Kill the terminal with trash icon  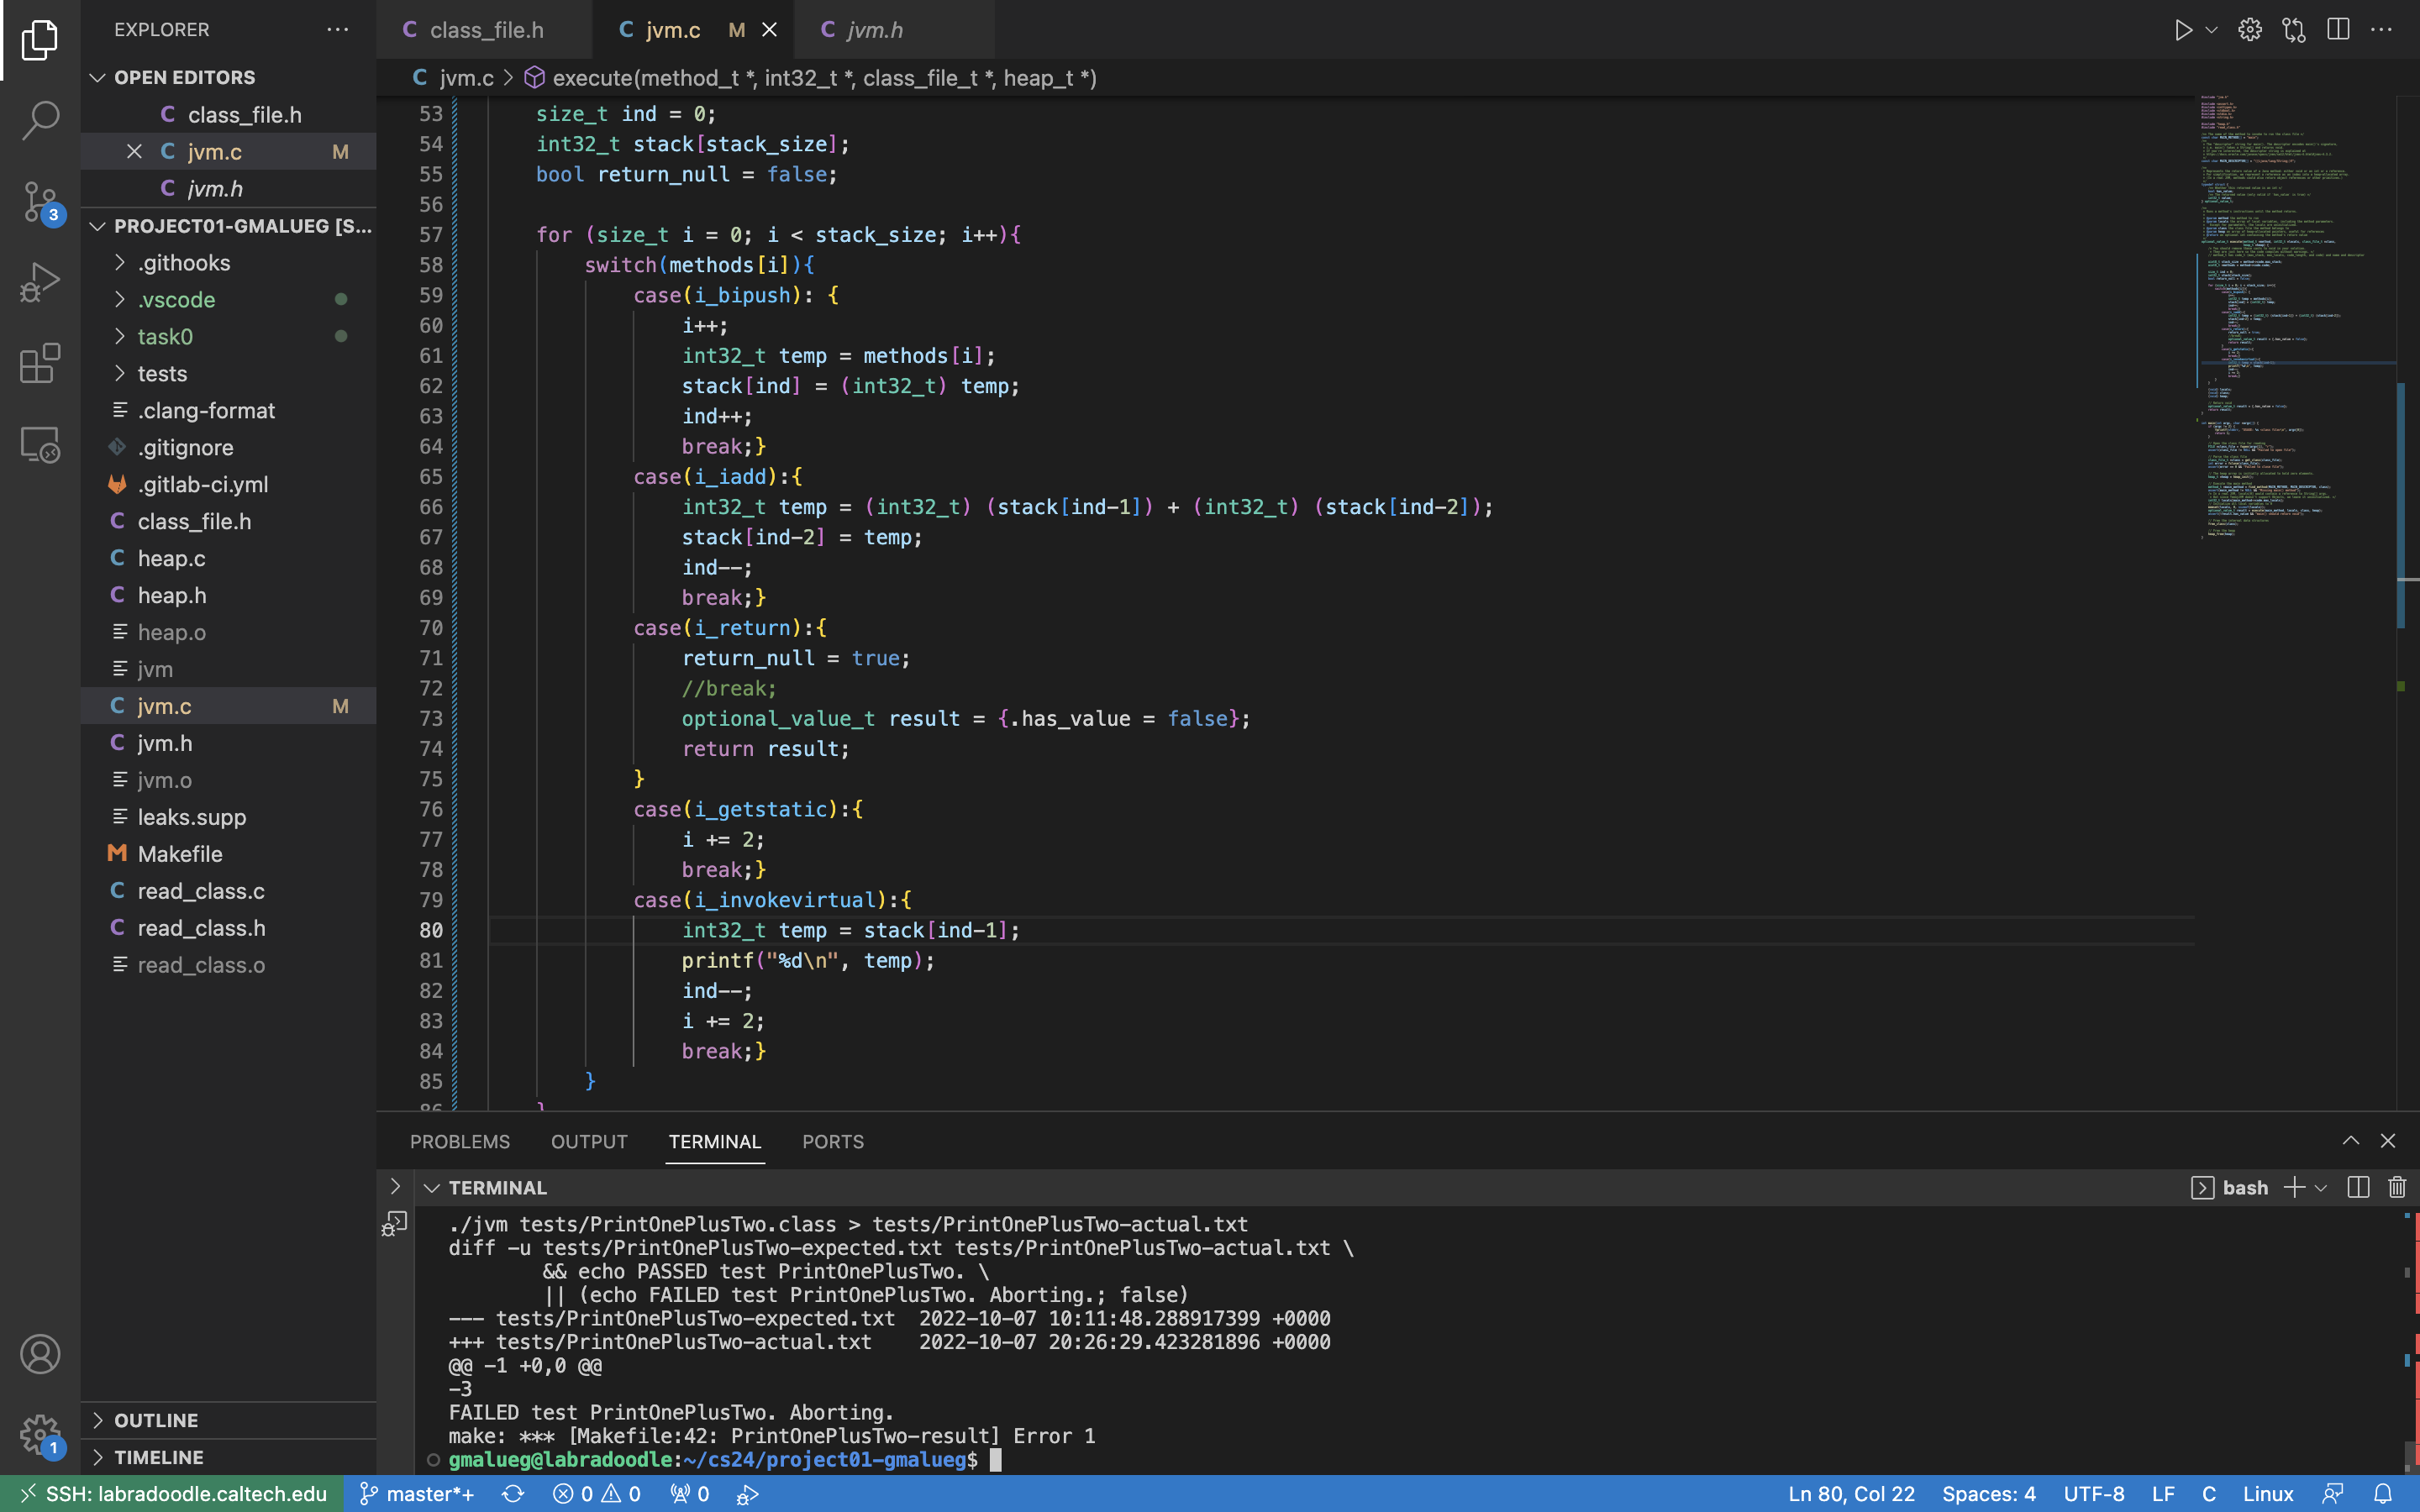click(x=2397, y=1187)
